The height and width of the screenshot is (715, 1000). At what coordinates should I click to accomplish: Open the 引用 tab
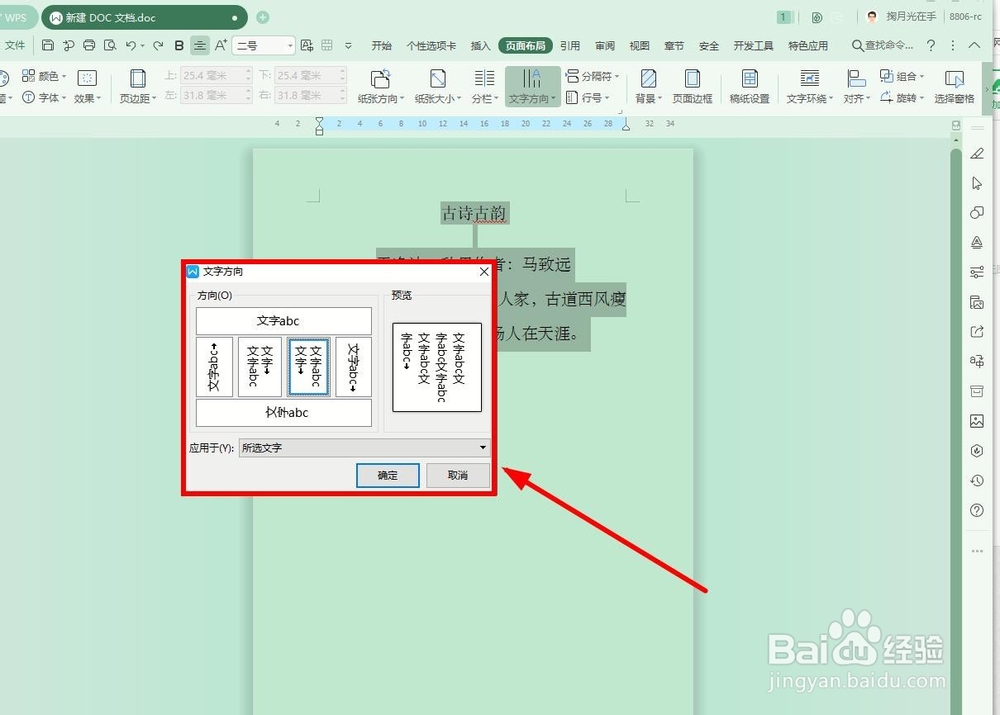(570, 45)
